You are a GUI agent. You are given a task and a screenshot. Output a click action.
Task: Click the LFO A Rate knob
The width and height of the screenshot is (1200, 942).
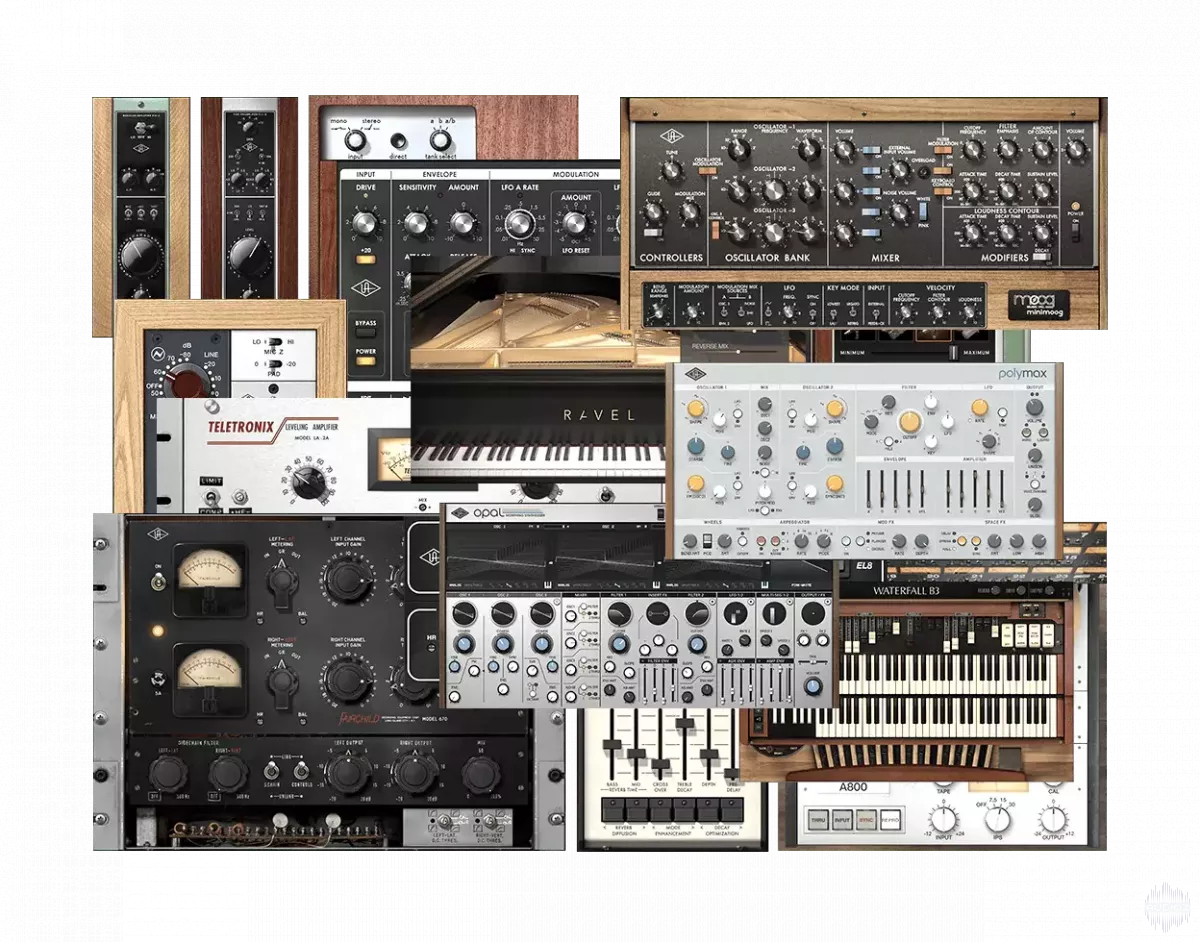pyautogui.click(x=519, y=225)
